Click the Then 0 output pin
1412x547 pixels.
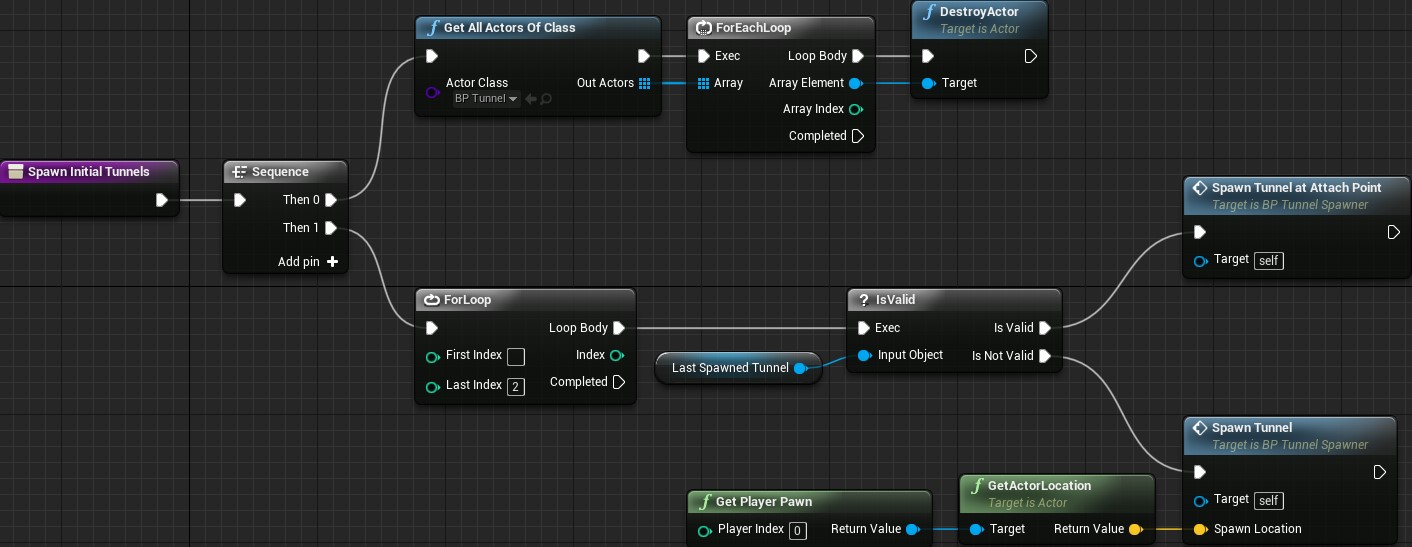tap(330, 200)
